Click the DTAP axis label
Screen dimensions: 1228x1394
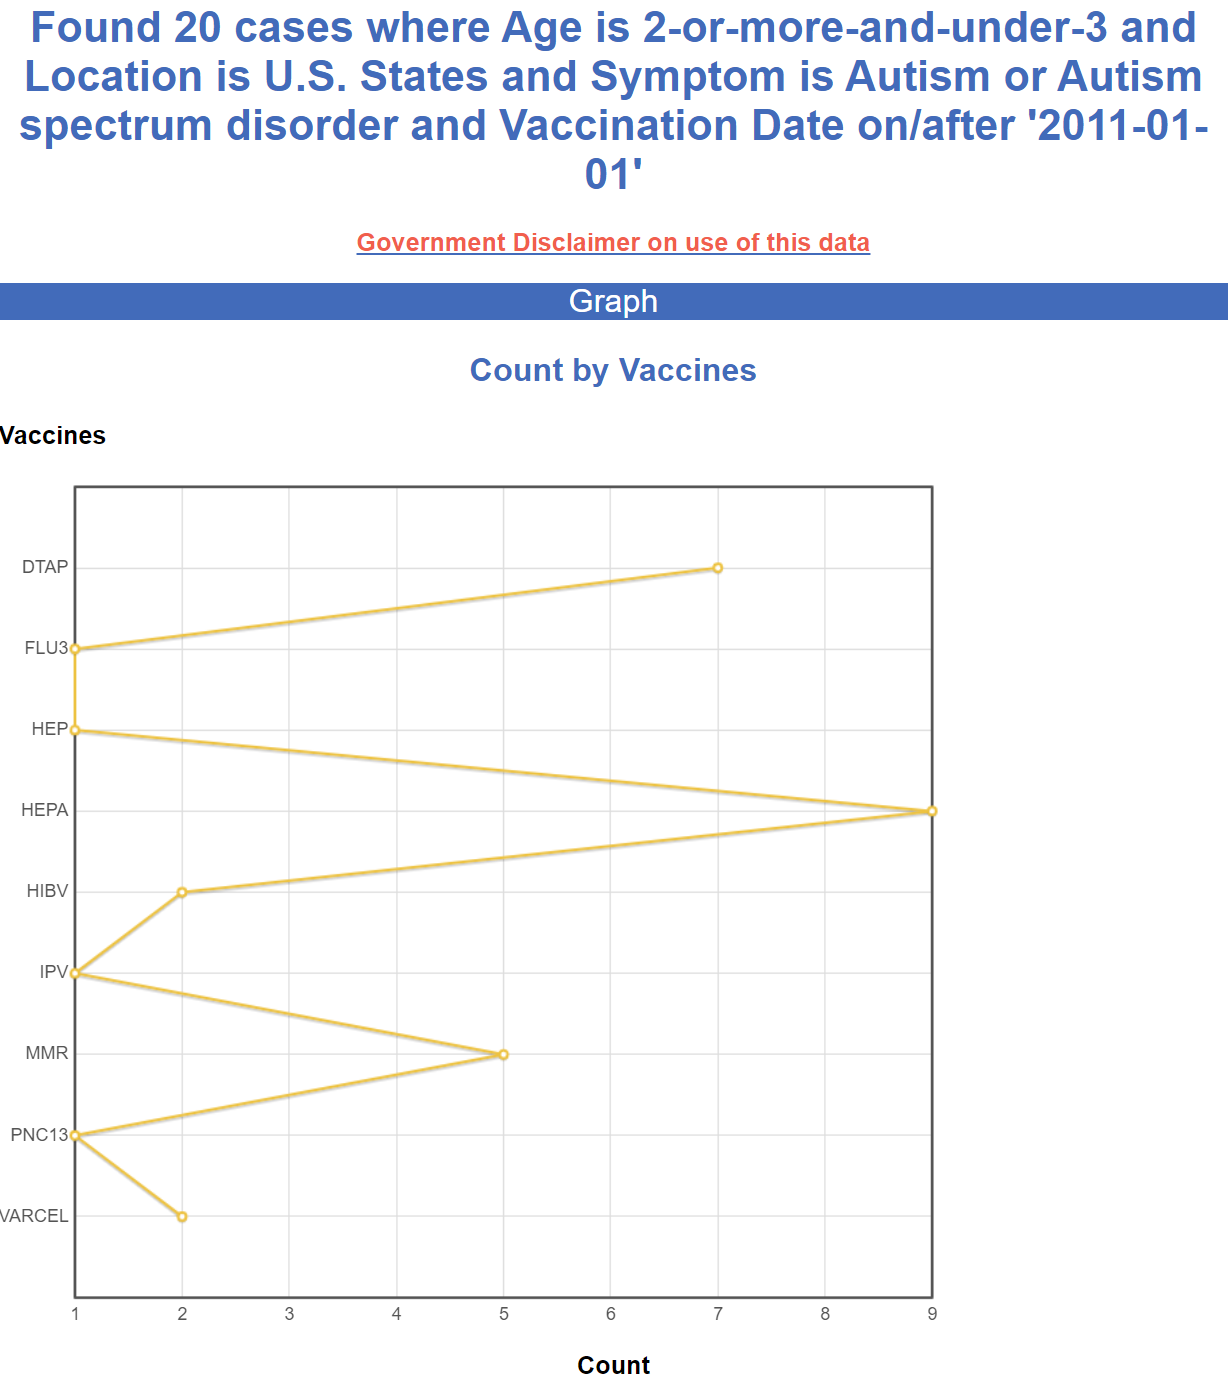point(45,567)
